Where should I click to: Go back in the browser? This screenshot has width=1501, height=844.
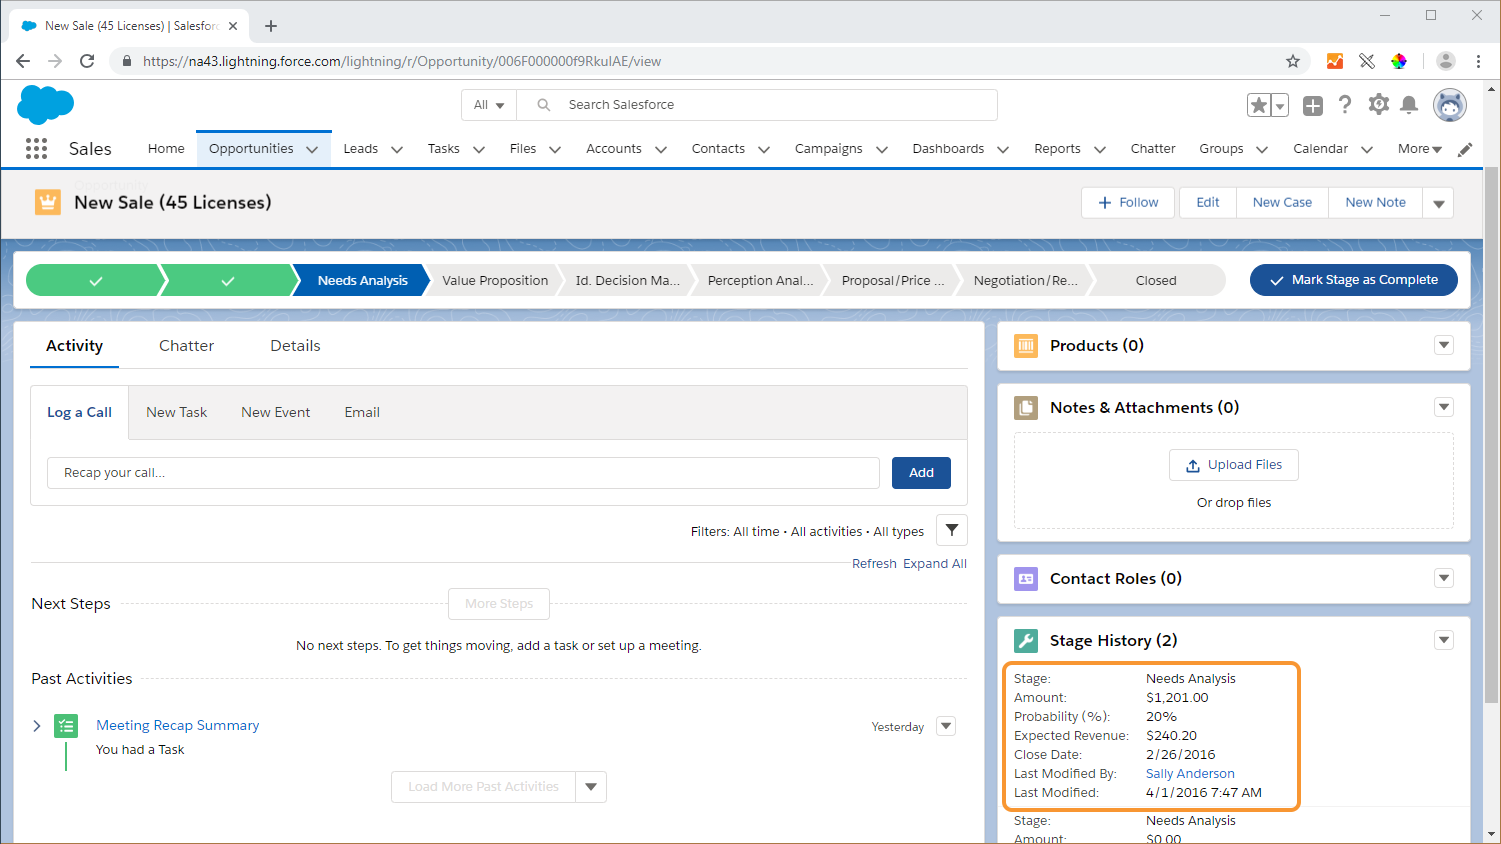pos(23,61)
